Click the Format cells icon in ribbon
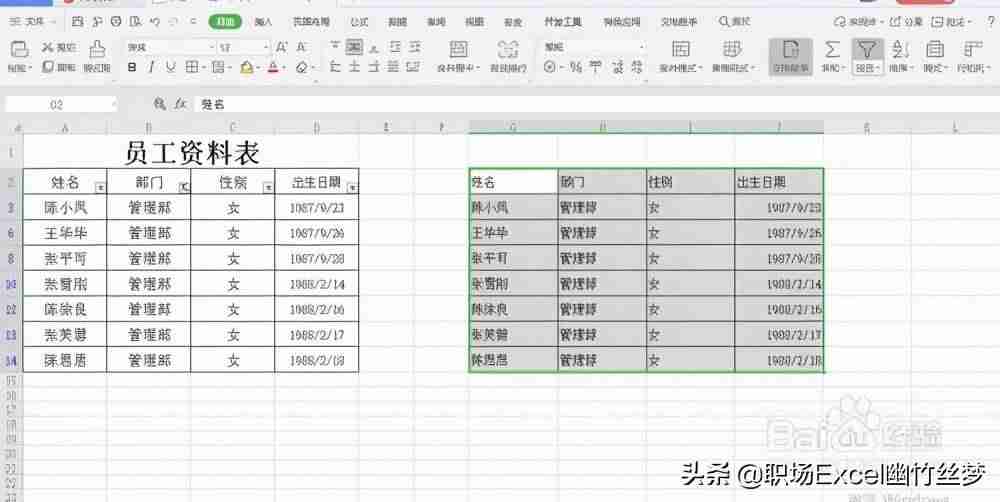Screen dimensions: 1000x502 pos(935,49)
